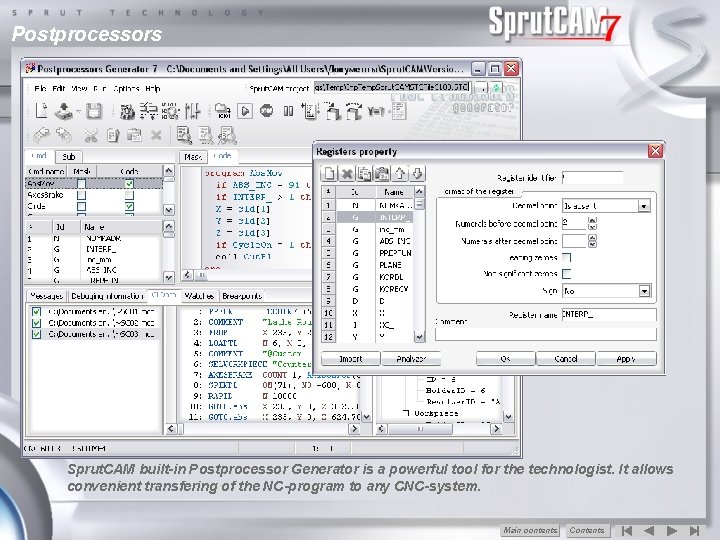Viewport: 720px width, 540px height.
Task: Increase numerals before decimal point
Action: pos(592,220)
